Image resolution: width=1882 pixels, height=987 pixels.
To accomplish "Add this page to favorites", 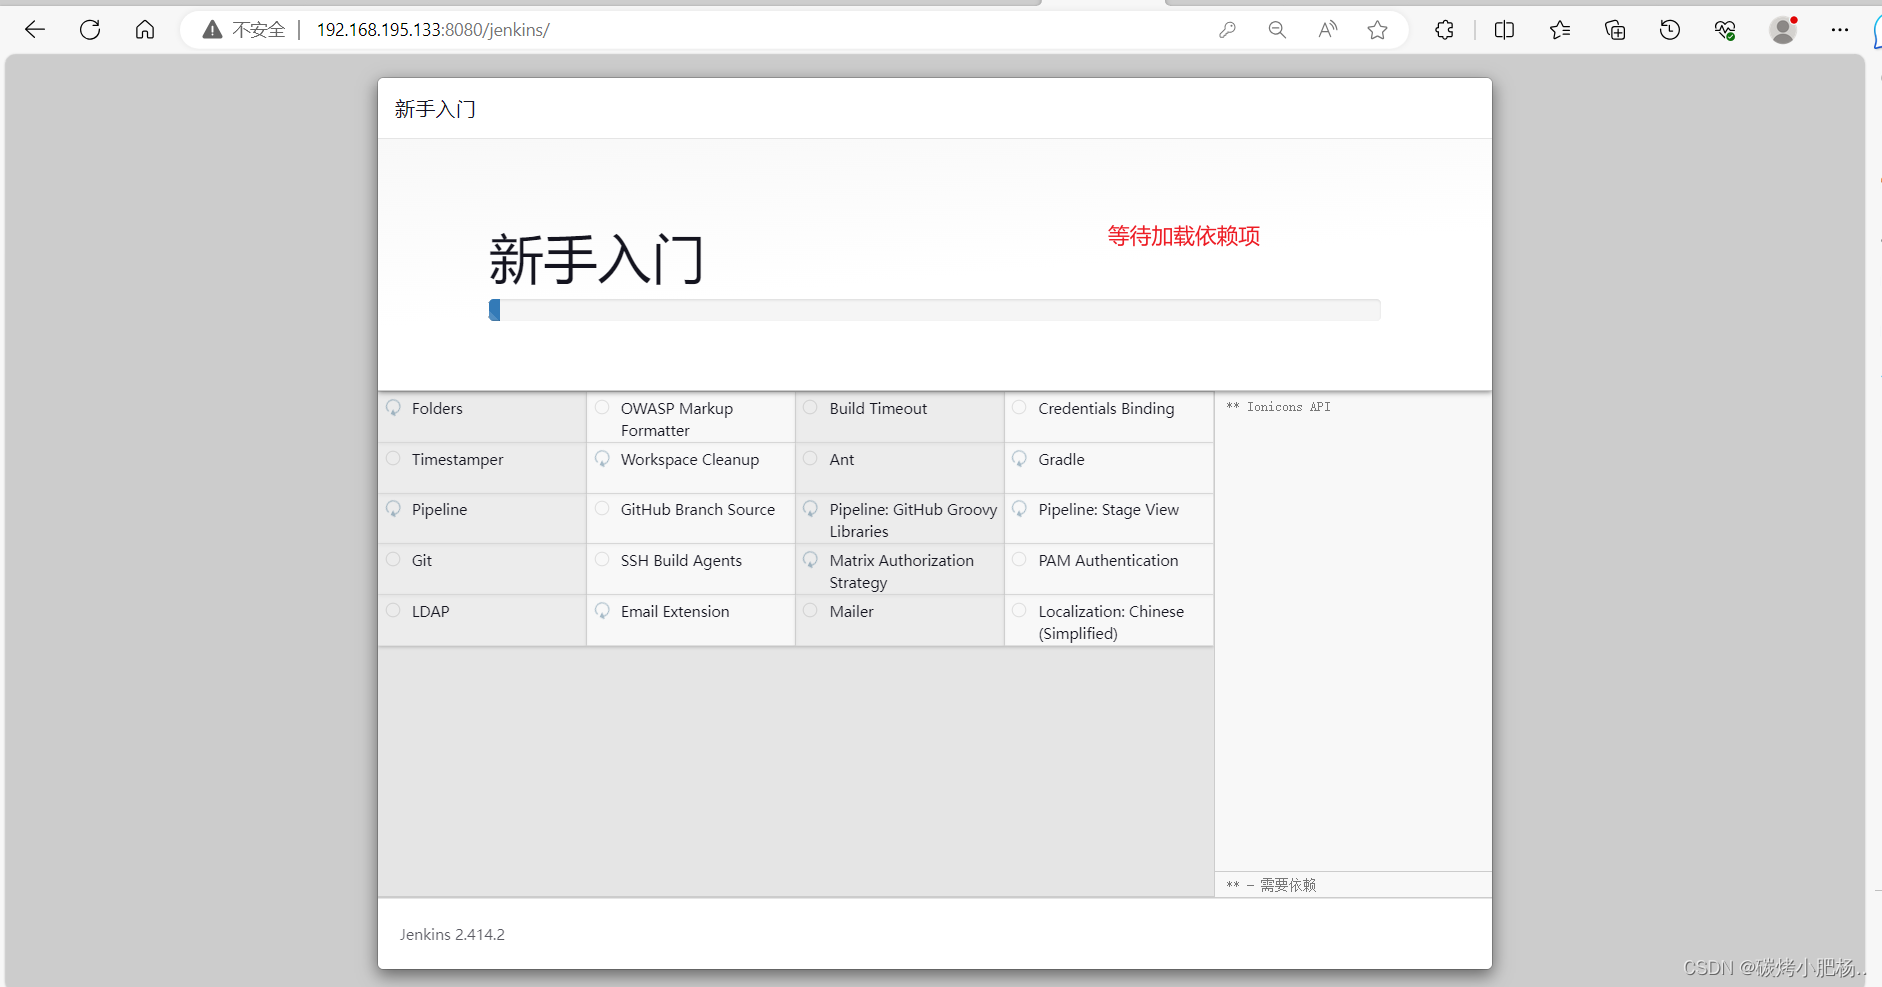I will [1378, 30].
